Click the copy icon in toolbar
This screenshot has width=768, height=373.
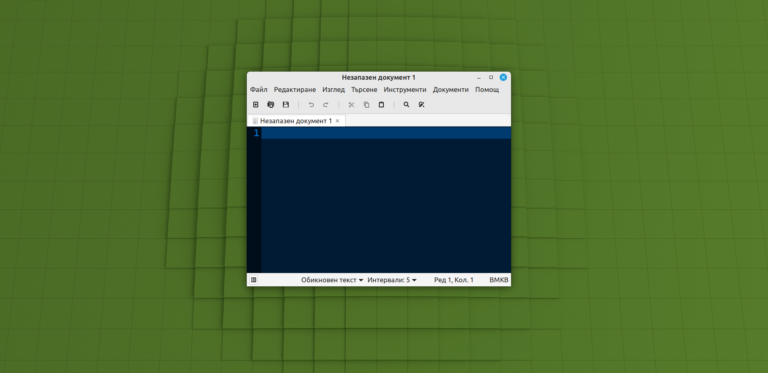pyautogui.click(x=366, y=105)
